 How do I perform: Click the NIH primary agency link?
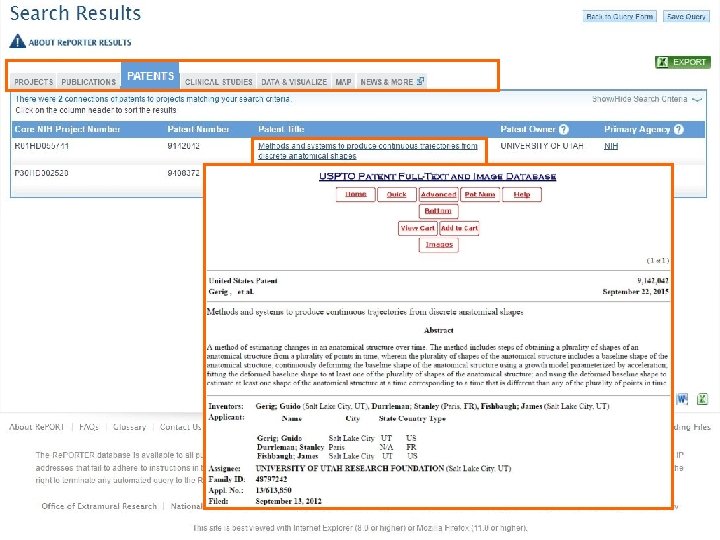click(611, 146)
